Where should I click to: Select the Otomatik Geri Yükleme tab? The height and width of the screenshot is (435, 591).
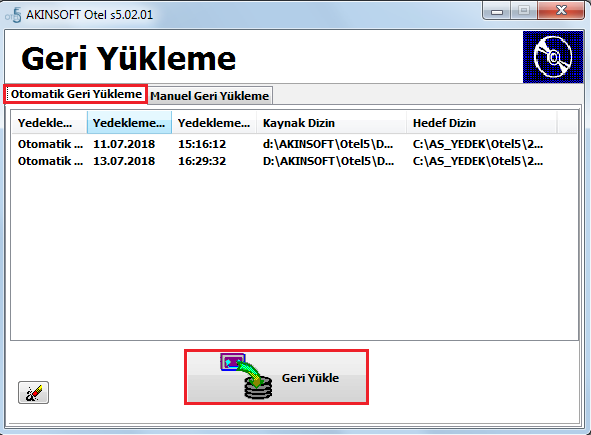(76, 94)
